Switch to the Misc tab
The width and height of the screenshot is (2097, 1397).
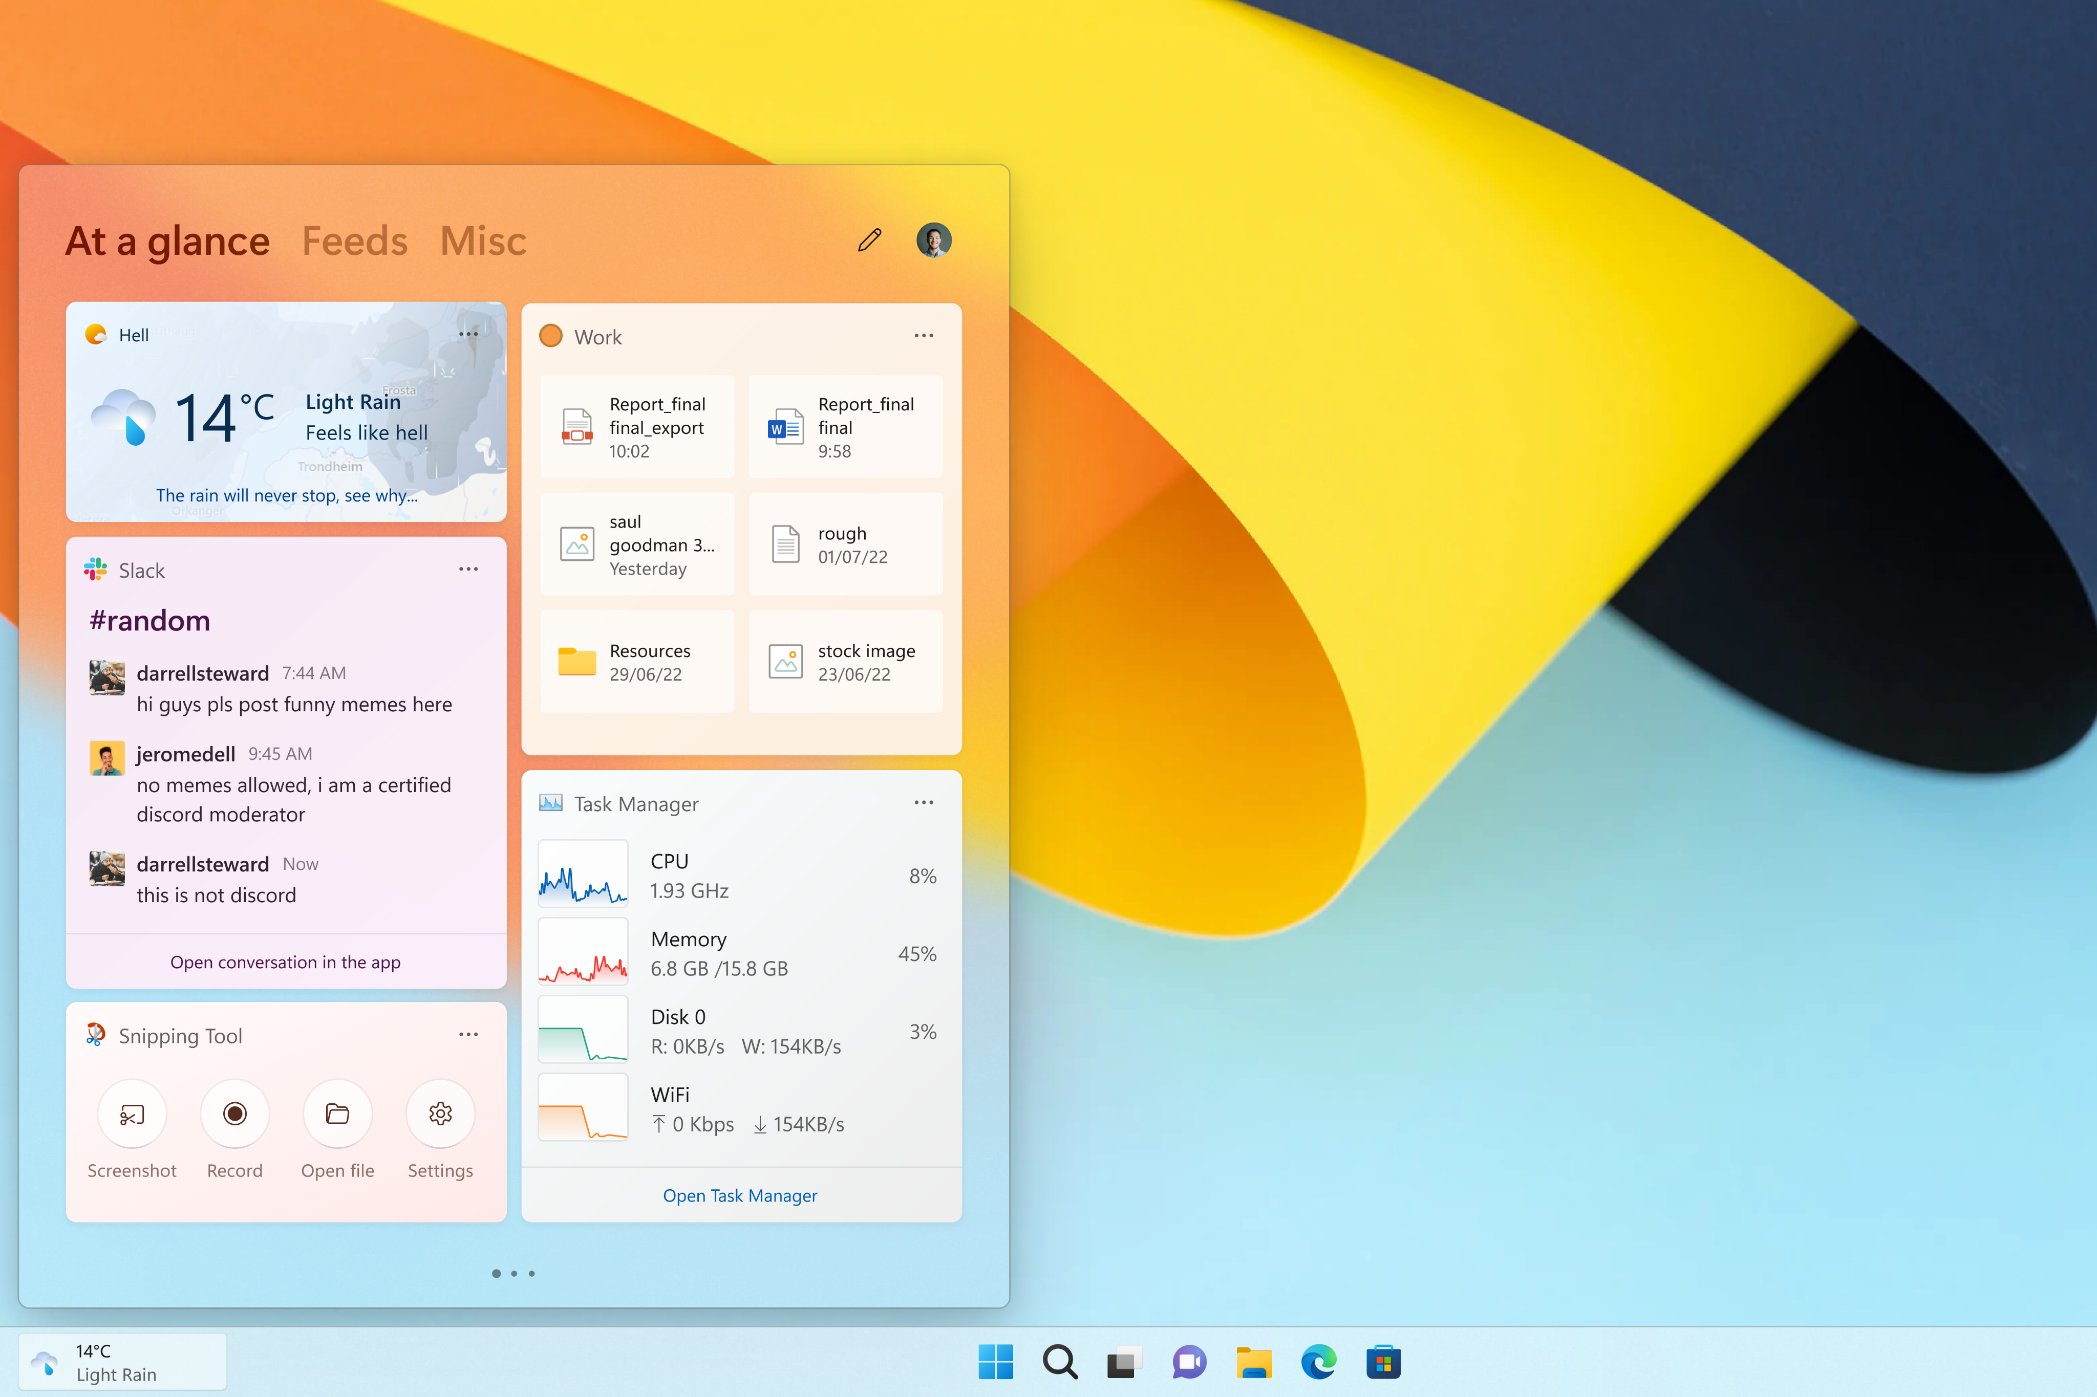[x=483, y=241]
